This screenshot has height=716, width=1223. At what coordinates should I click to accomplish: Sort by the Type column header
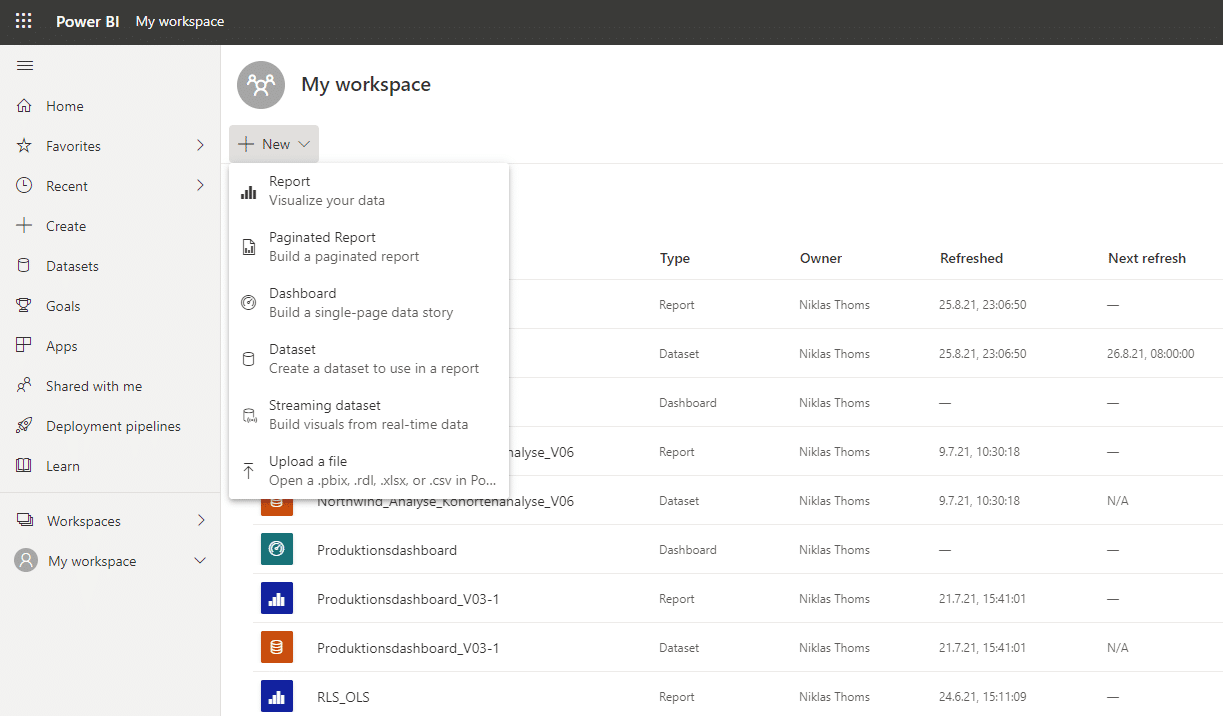pyautogui.click(x=675, y=258)
